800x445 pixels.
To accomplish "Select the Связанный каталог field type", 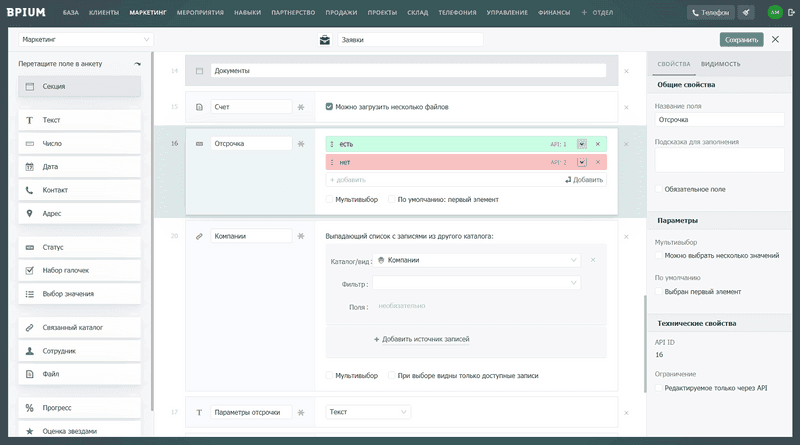I will click(x=80, y=328).
